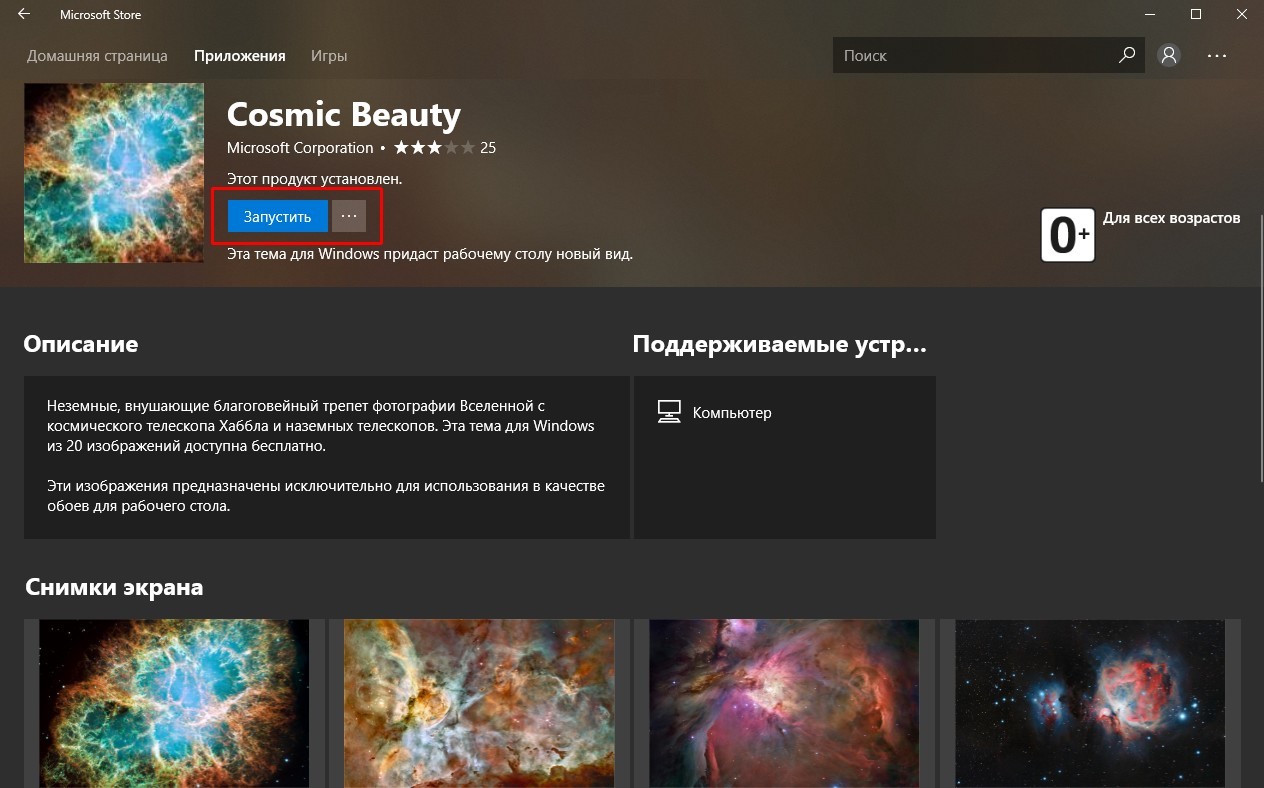Switch to the Домашняя страница tab
The image size is (1264, 788).
(x=97, y=56)
